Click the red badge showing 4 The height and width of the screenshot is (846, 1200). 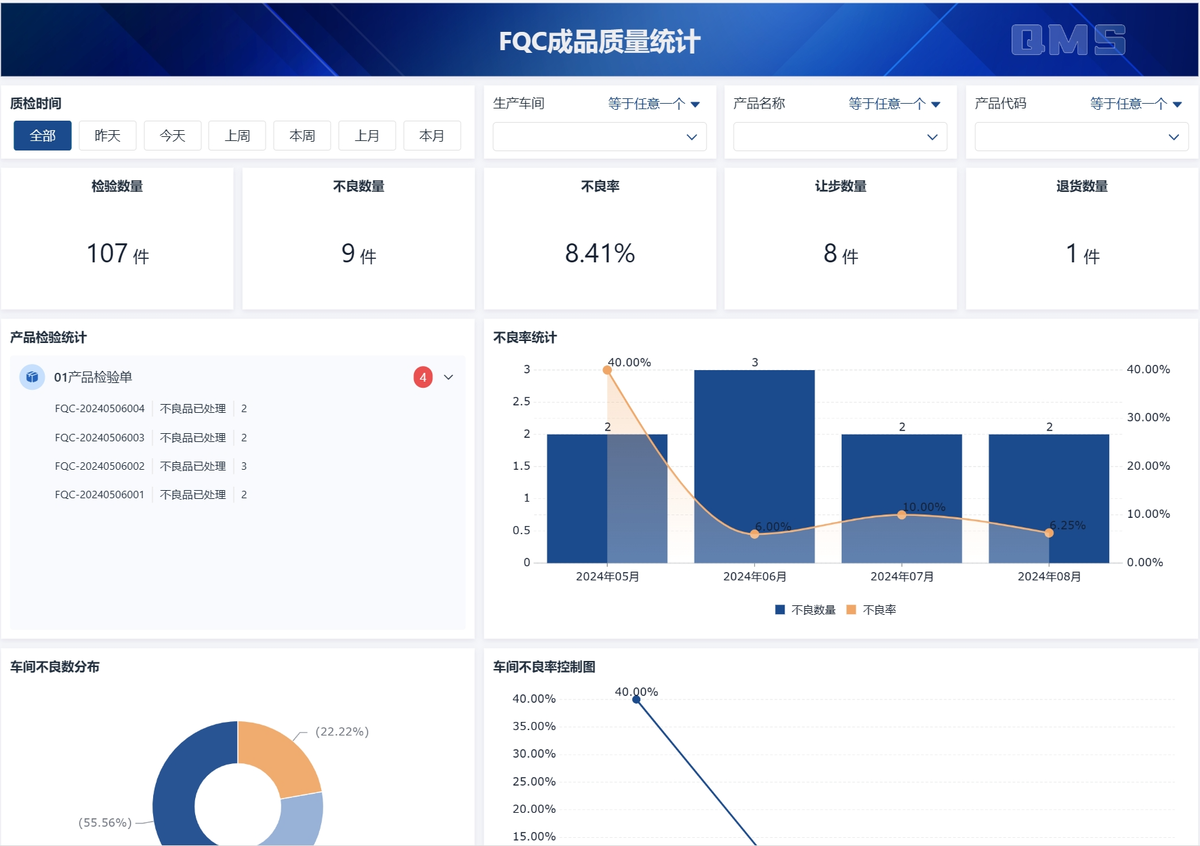pyautogui.click(x=423, y=377)
